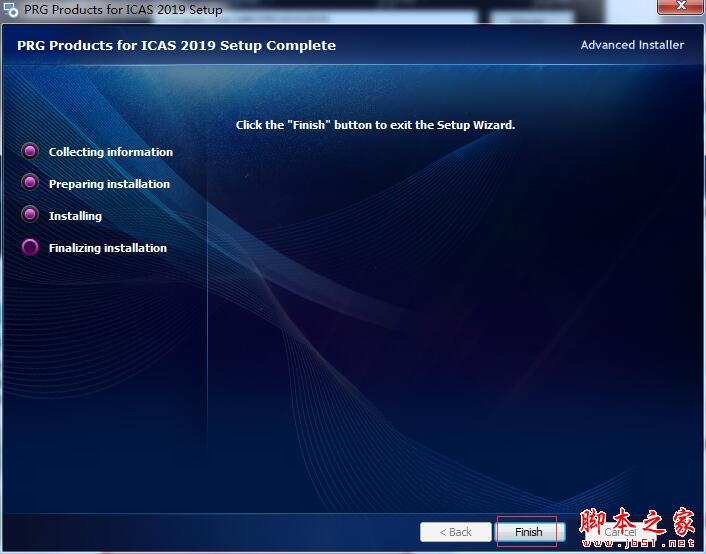Click the Installing step bullet
Screen dimensions: 706x554
pyautogui.click(x=30, y=215)
